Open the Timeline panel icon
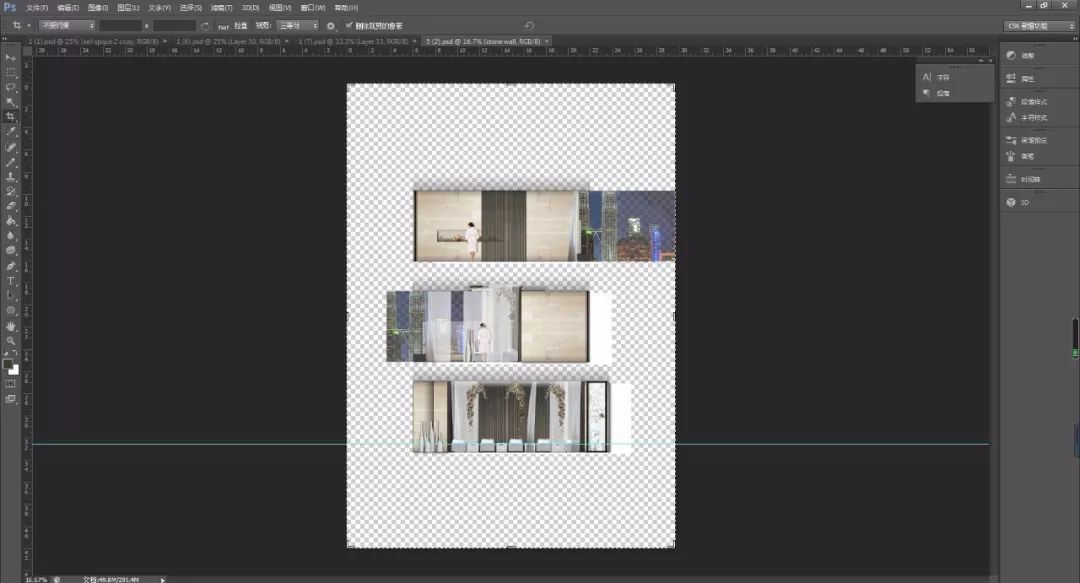Image resolution: width=1080 pixels, height=583 pixels. click(1011, 179)
